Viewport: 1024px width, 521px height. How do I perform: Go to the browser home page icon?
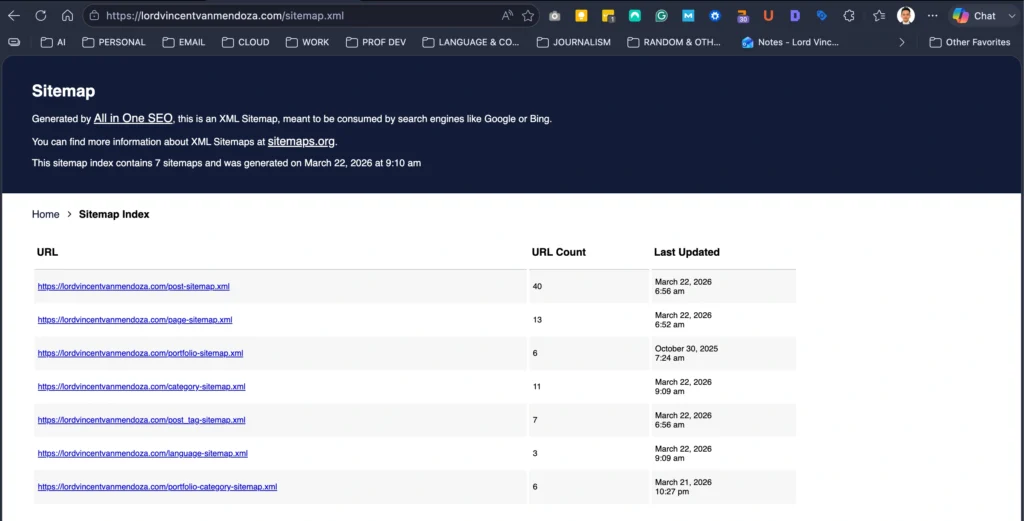tap(67, 16)
